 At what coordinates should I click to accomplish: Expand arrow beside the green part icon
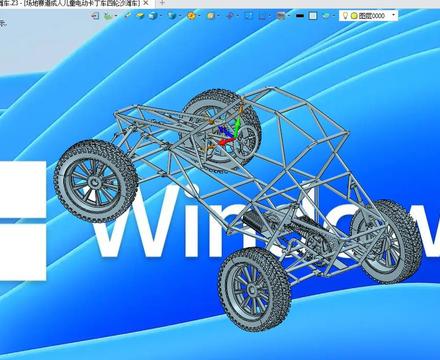pyautogui.click(x=116, y=16)
